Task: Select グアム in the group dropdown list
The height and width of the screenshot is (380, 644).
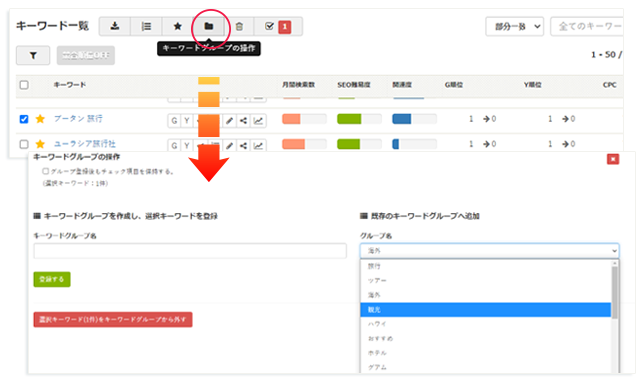Action: 486,367
